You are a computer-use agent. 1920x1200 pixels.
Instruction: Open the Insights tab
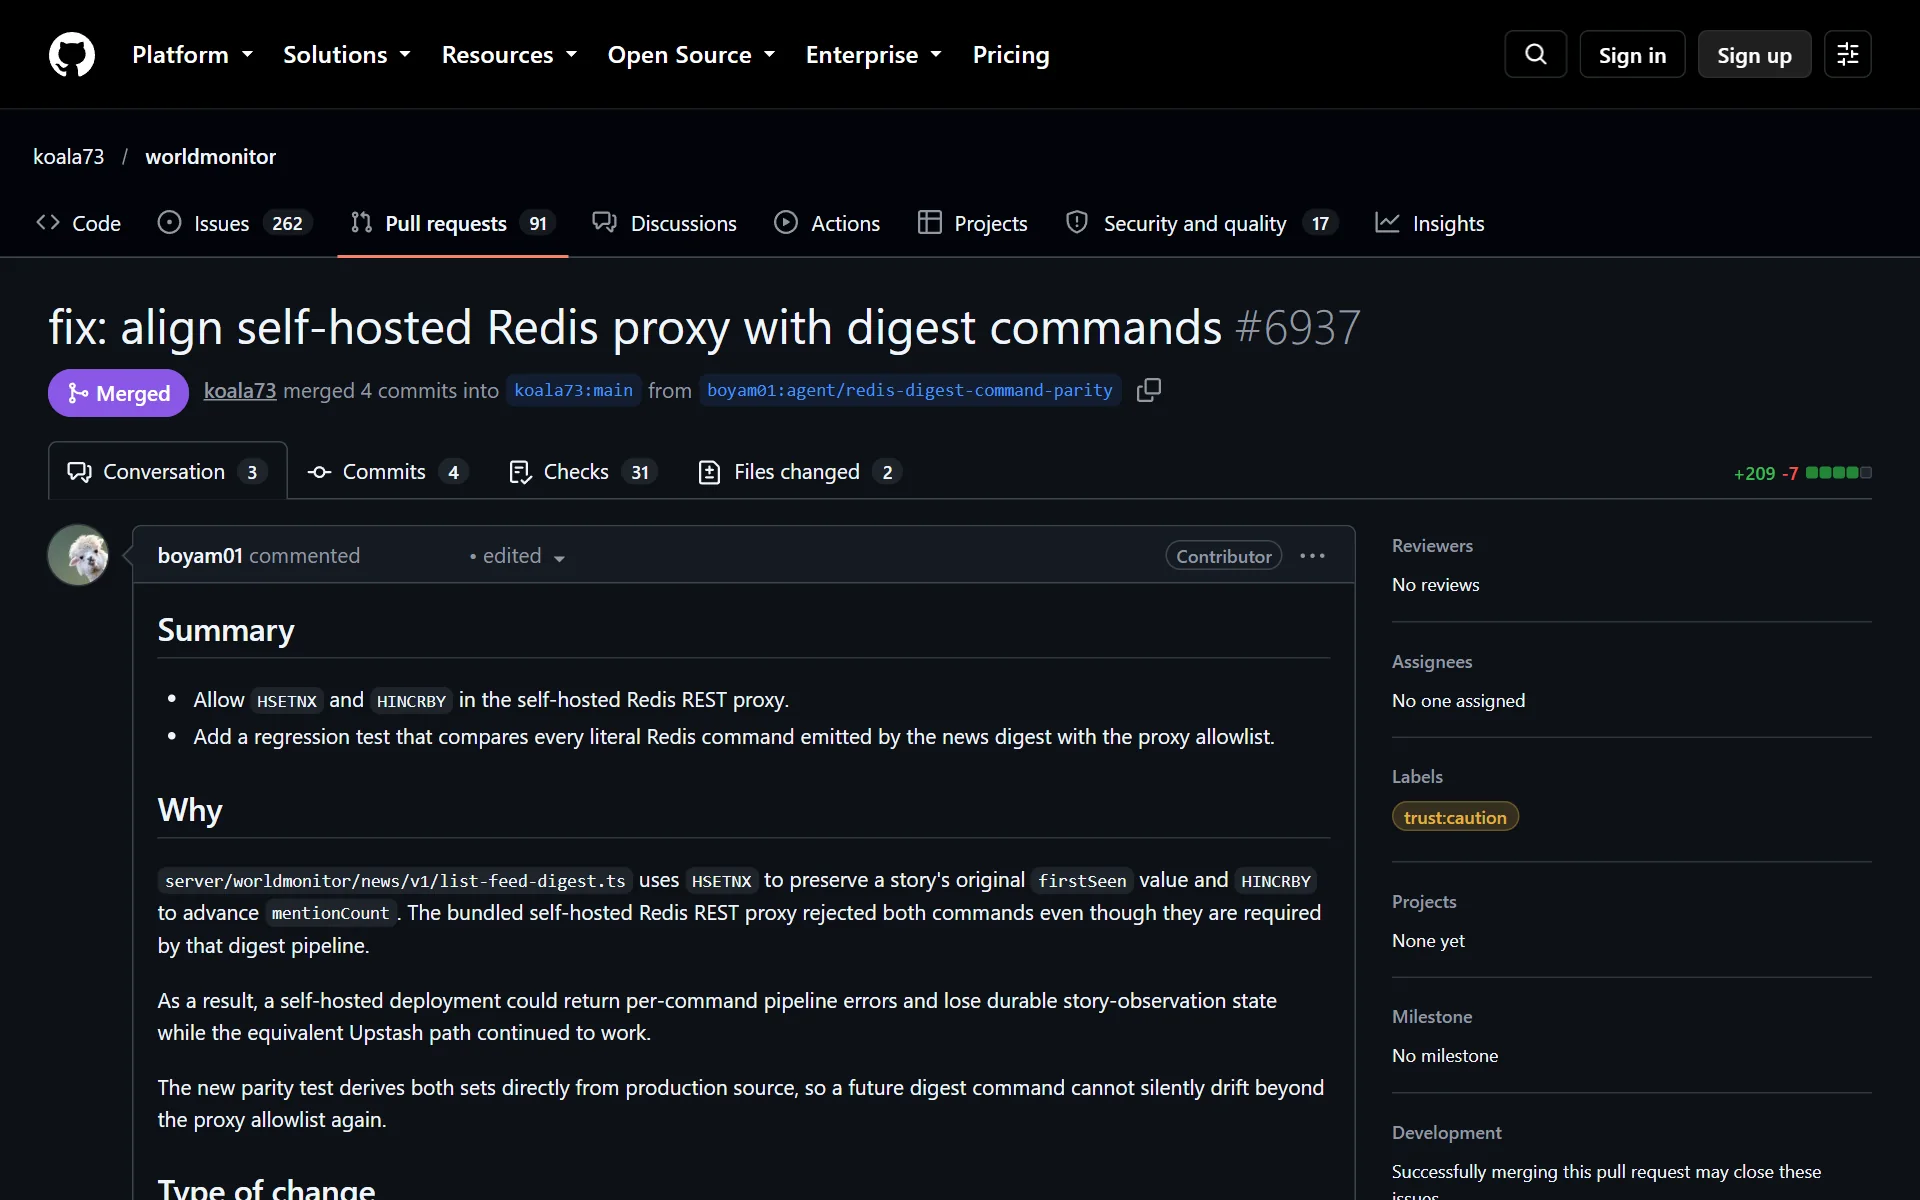point(1430,223)
